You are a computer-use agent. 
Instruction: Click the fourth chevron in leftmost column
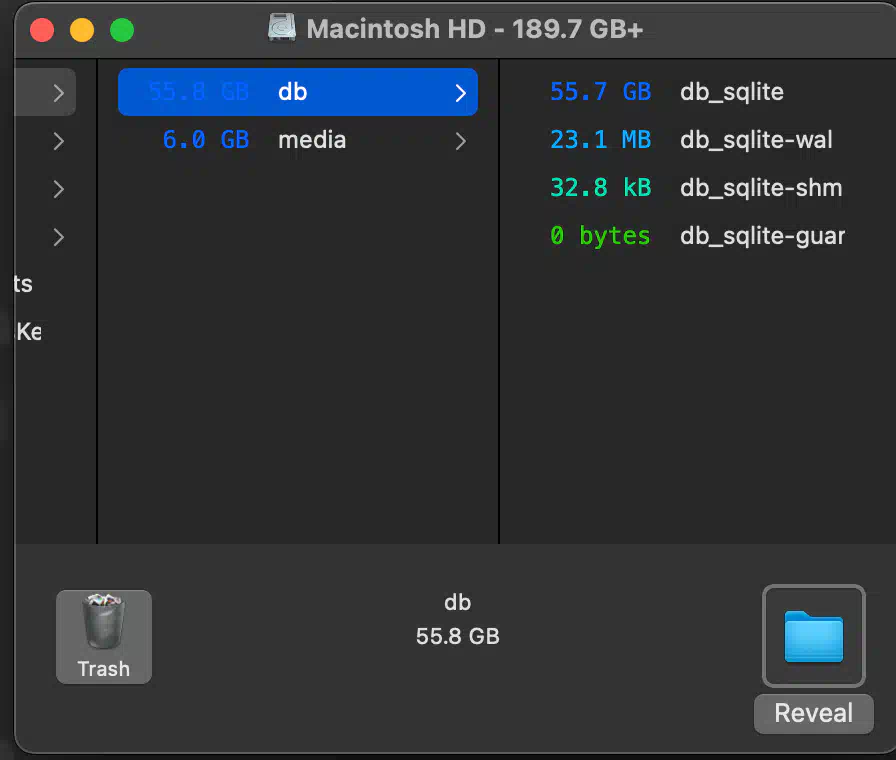[58, 237]
